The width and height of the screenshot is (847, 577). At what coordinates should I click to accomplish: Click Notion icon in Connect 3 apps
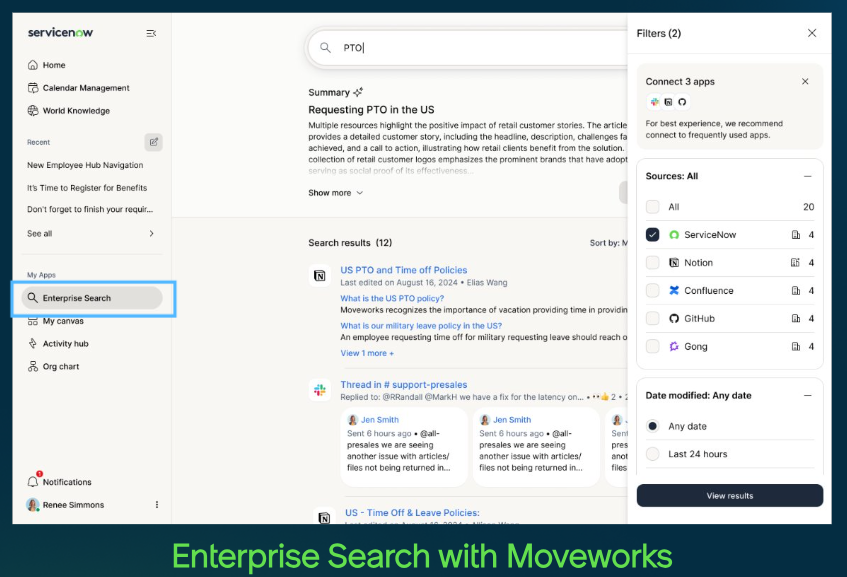pos(668,102)
